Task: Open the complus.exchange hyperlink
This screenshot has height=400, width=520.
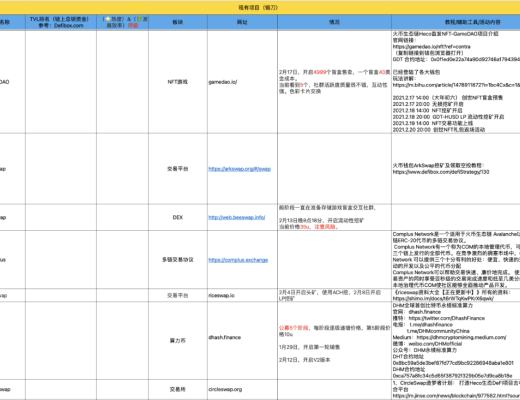Action: pos(238,260)
